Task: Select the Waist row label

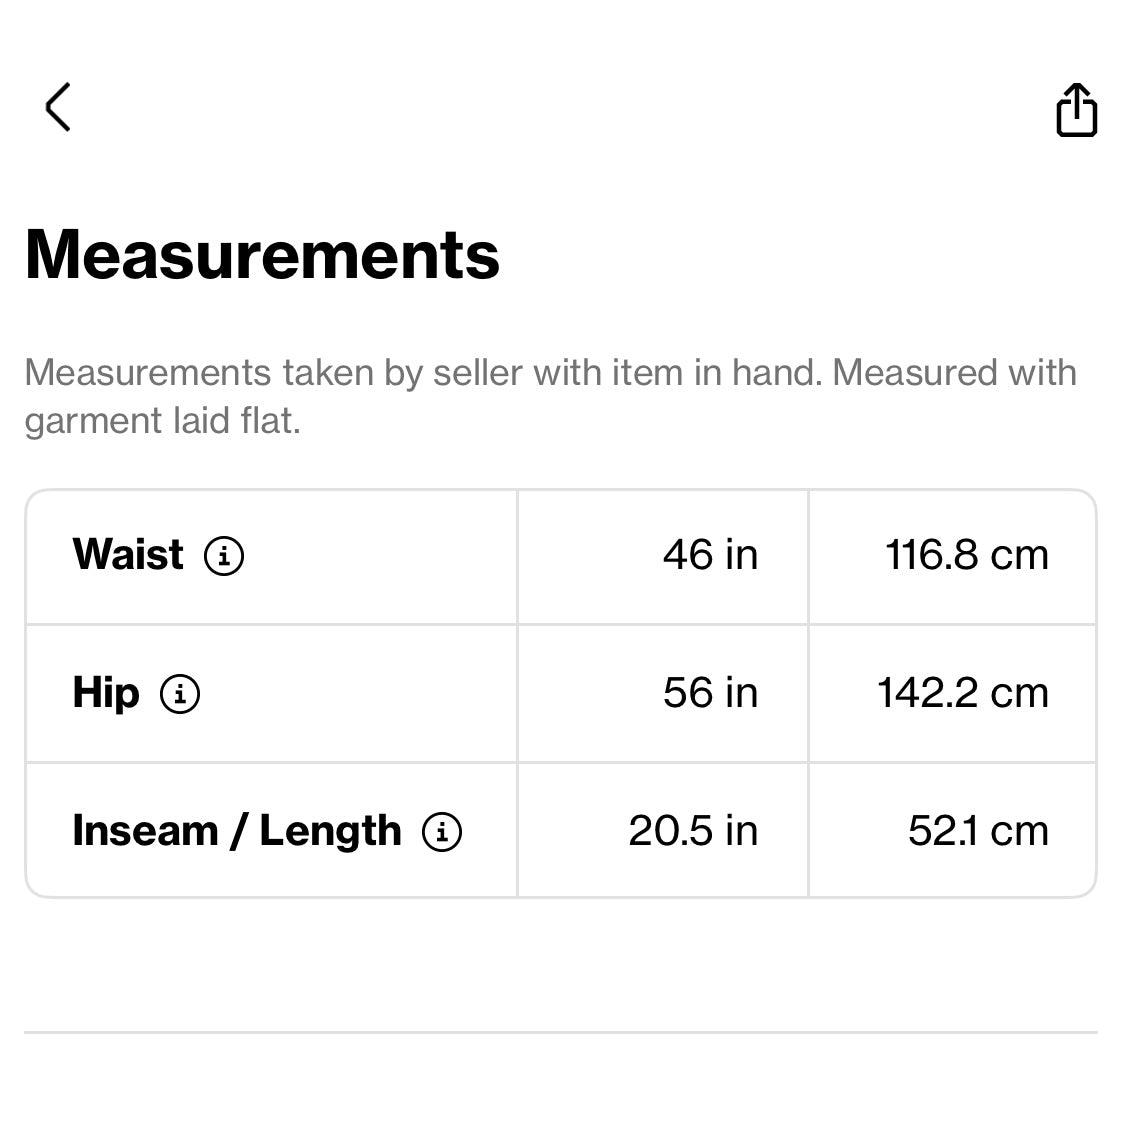Action: pos(128,555)
